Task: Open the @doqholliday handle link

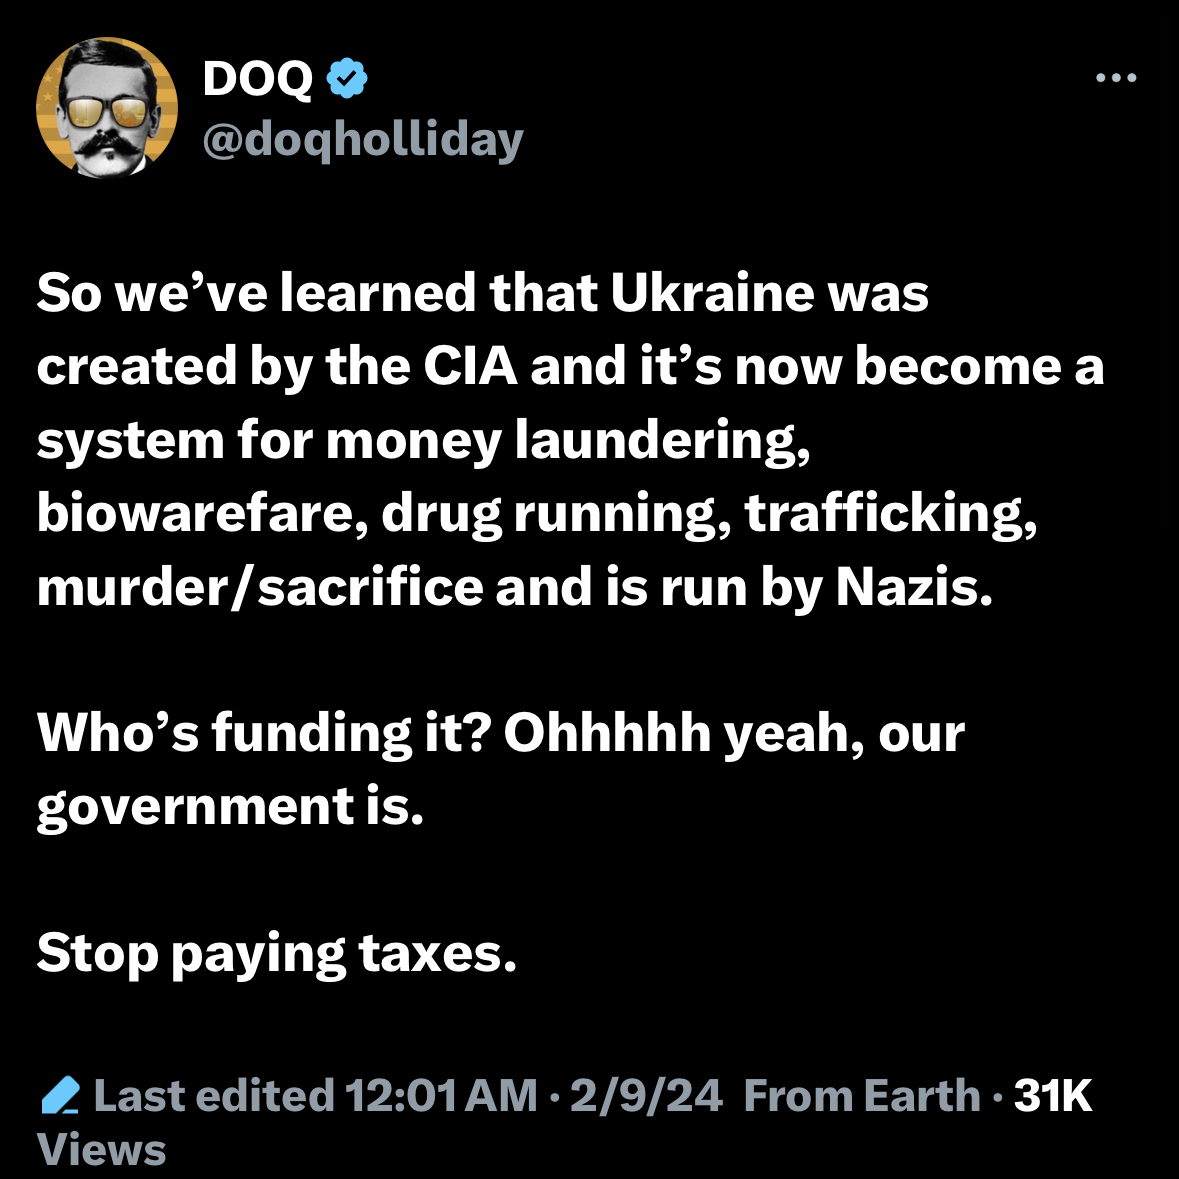Action: pyautogui.click(x=363, y=140)
